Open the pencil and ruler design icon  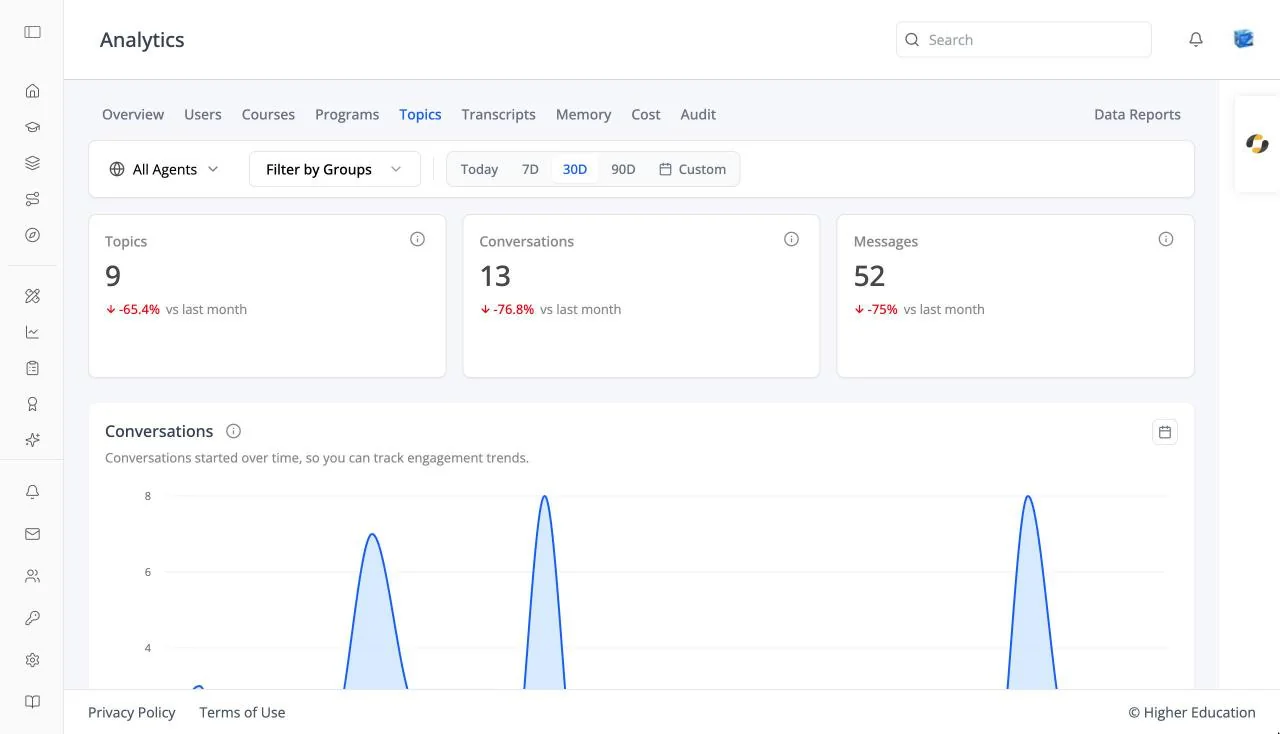coord(32,296)
